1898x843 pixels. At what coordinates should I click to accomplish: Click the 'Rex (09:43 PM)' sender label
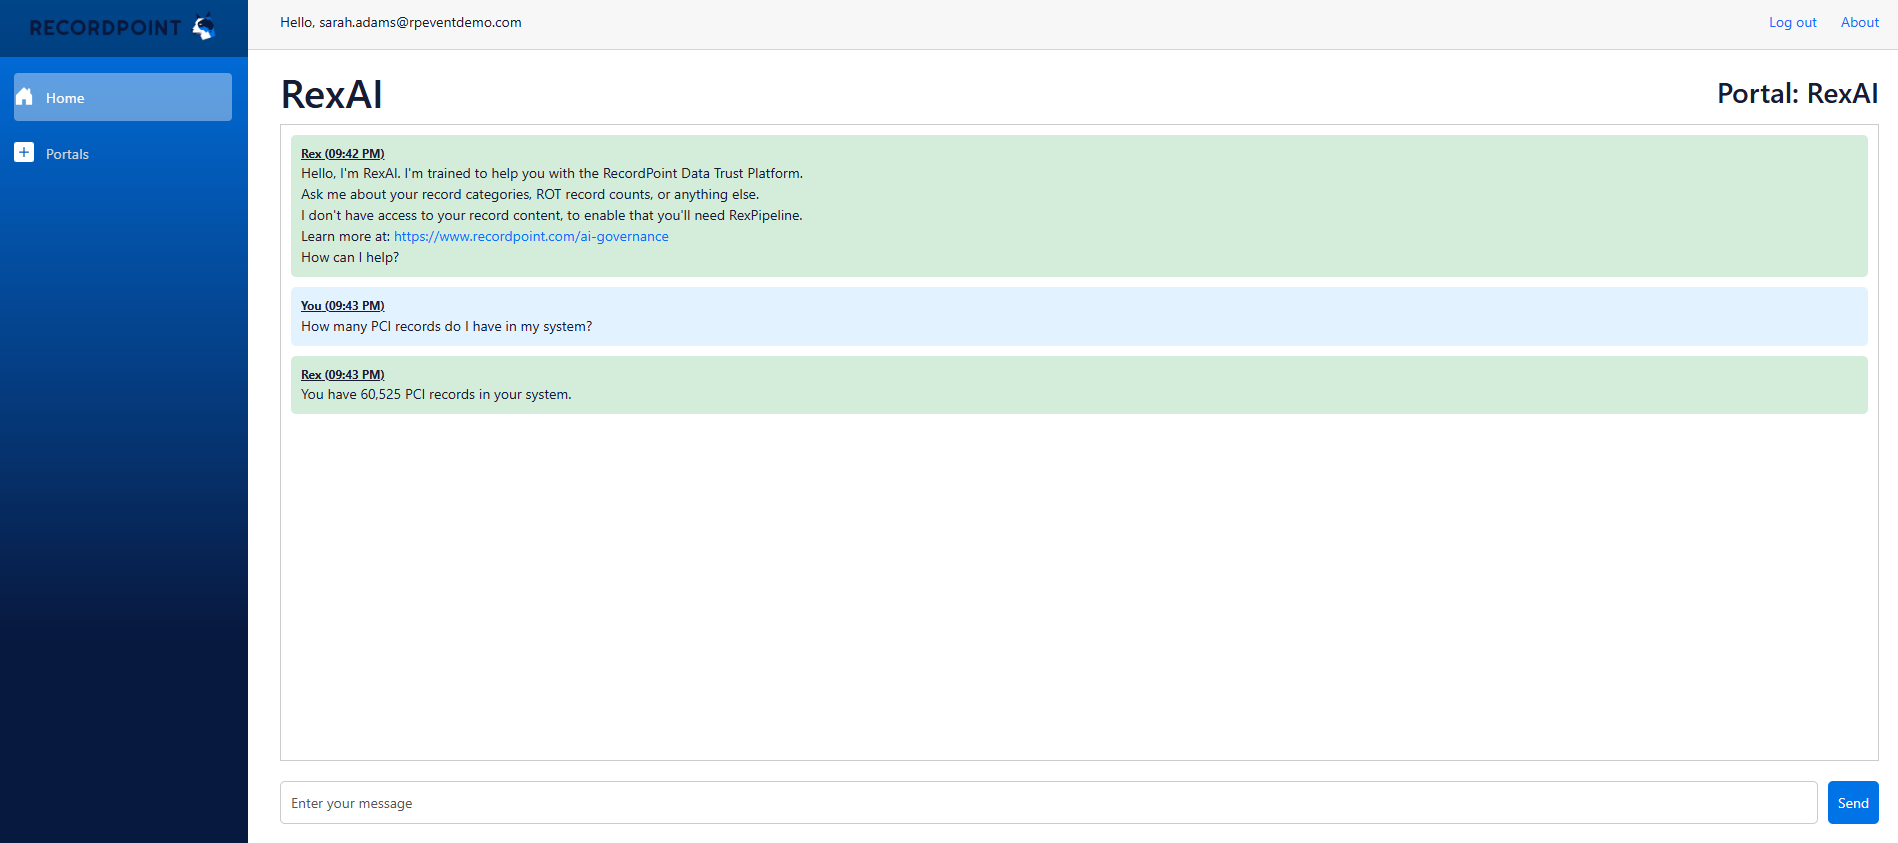(342, 374)
